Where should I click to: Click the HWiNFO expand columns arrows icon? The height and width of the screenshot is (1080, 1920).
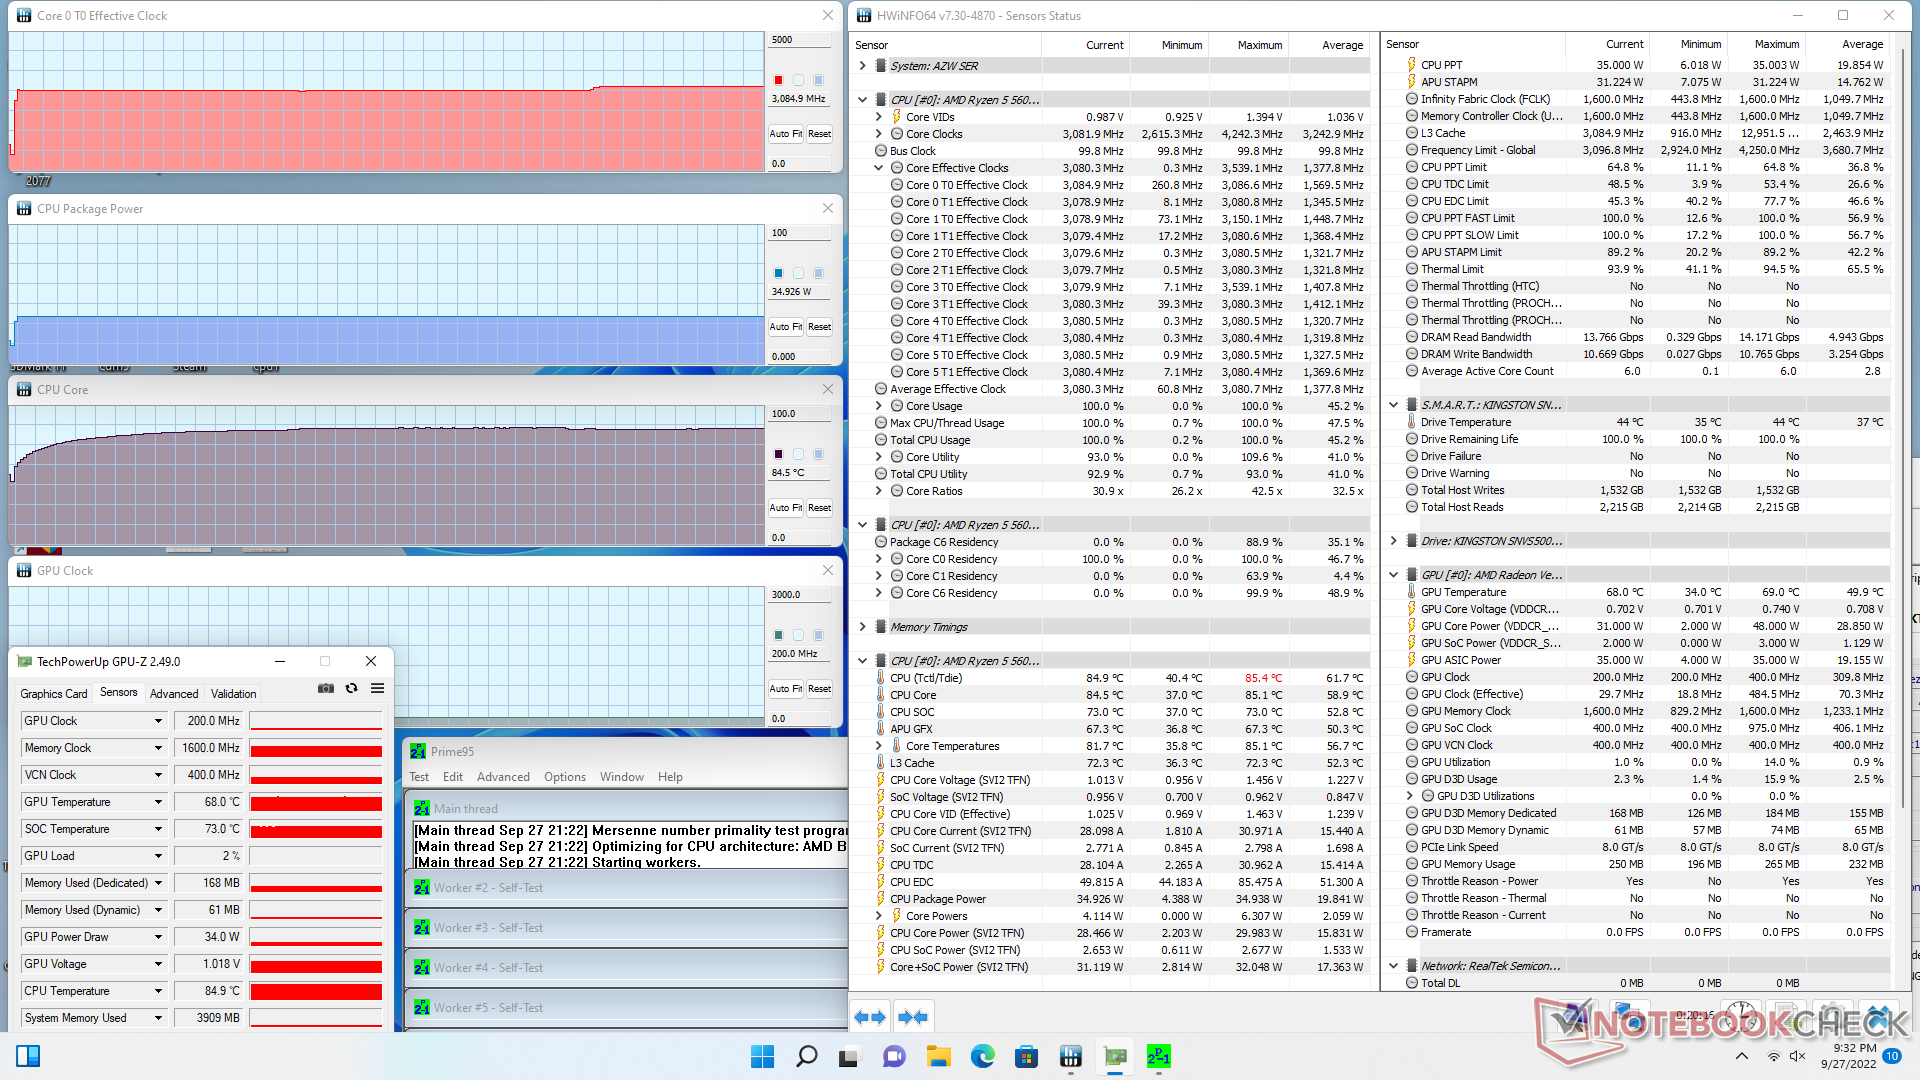(869, 1017)
